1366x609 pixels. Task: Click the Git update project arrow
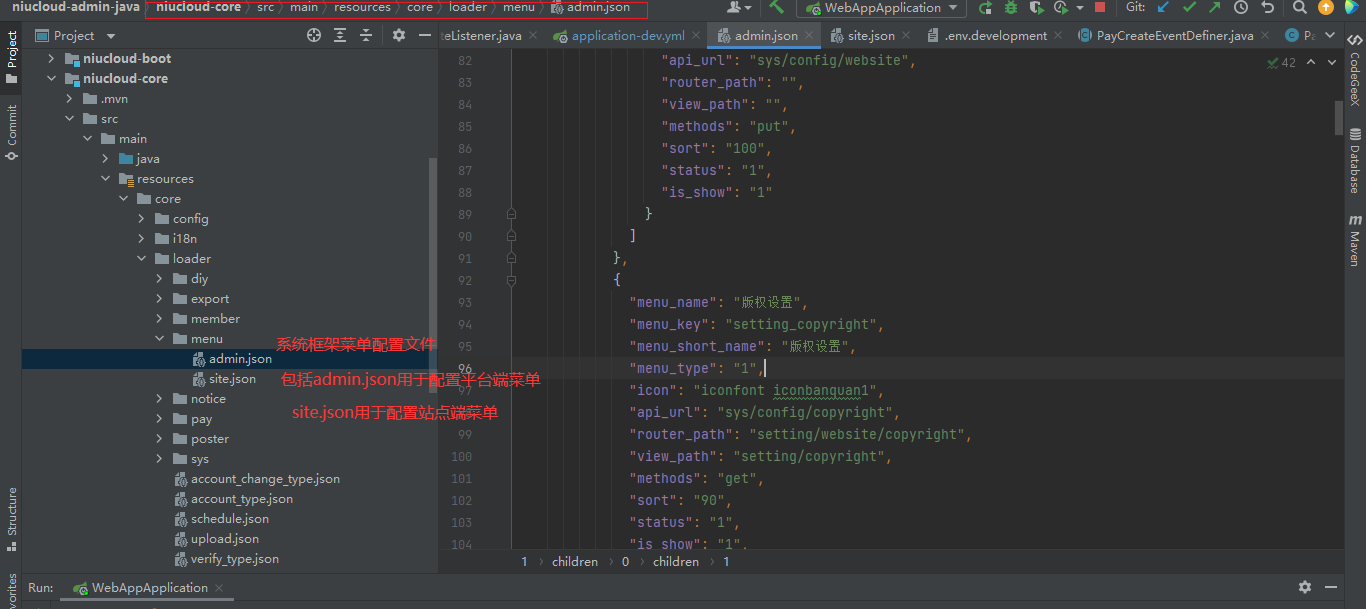point(1163,8)
